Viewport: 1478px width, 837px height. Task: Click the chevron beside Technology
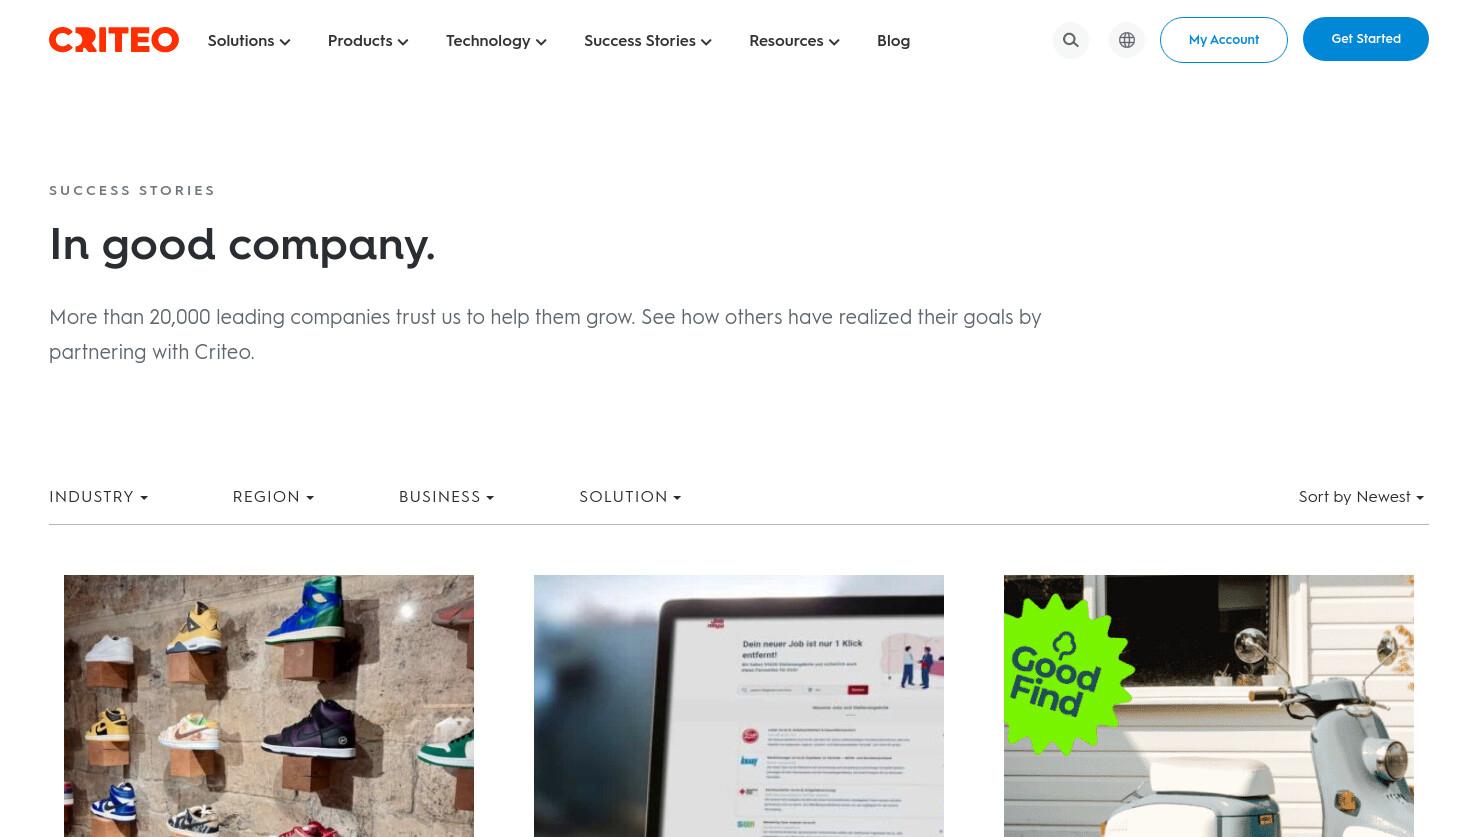click(541, 42)
